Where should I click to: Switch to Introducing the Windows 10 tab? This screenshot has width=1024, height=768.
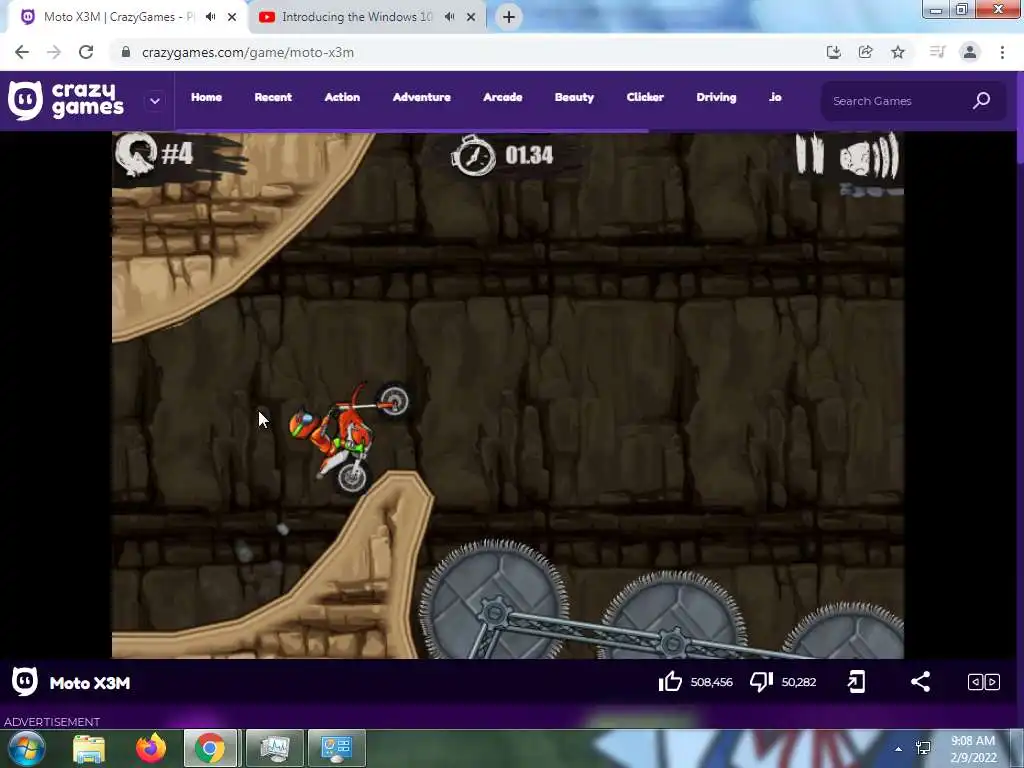click(356, 17)
